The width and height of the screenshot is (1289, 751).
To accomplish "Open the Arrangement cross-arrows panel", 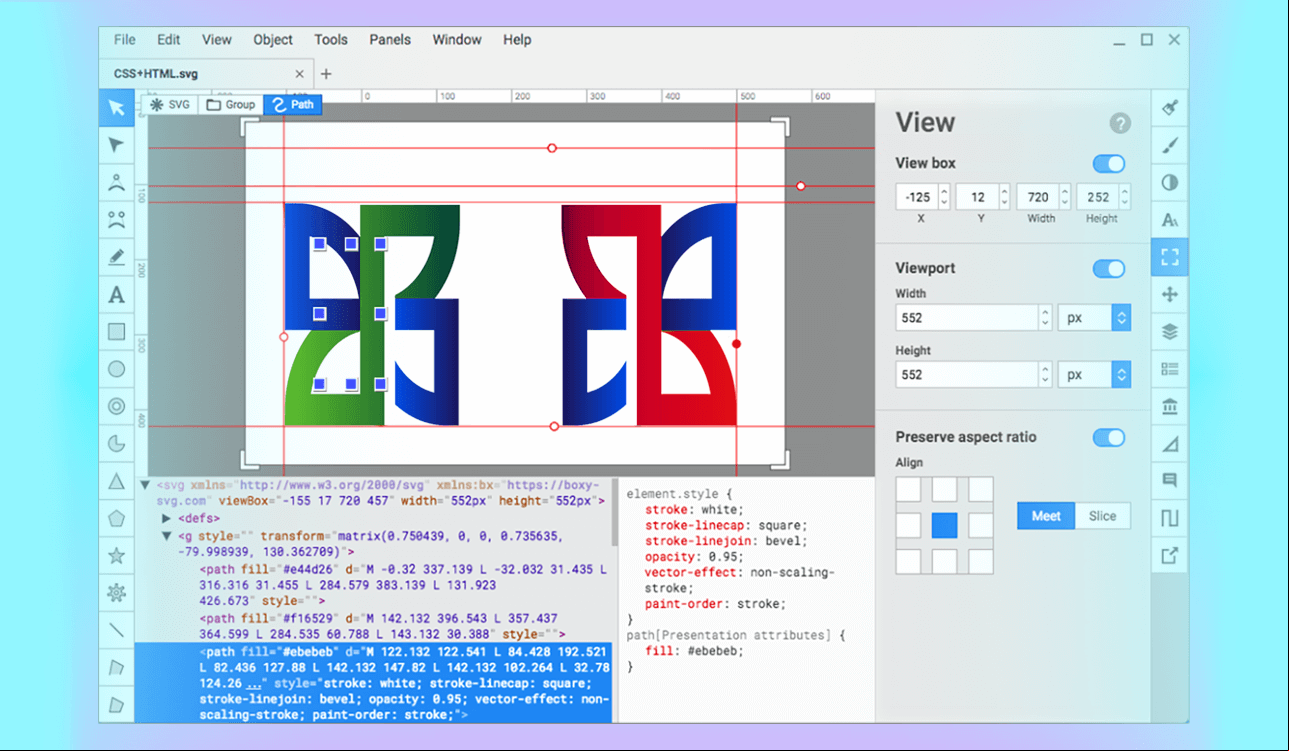I will pos(1170,294).
